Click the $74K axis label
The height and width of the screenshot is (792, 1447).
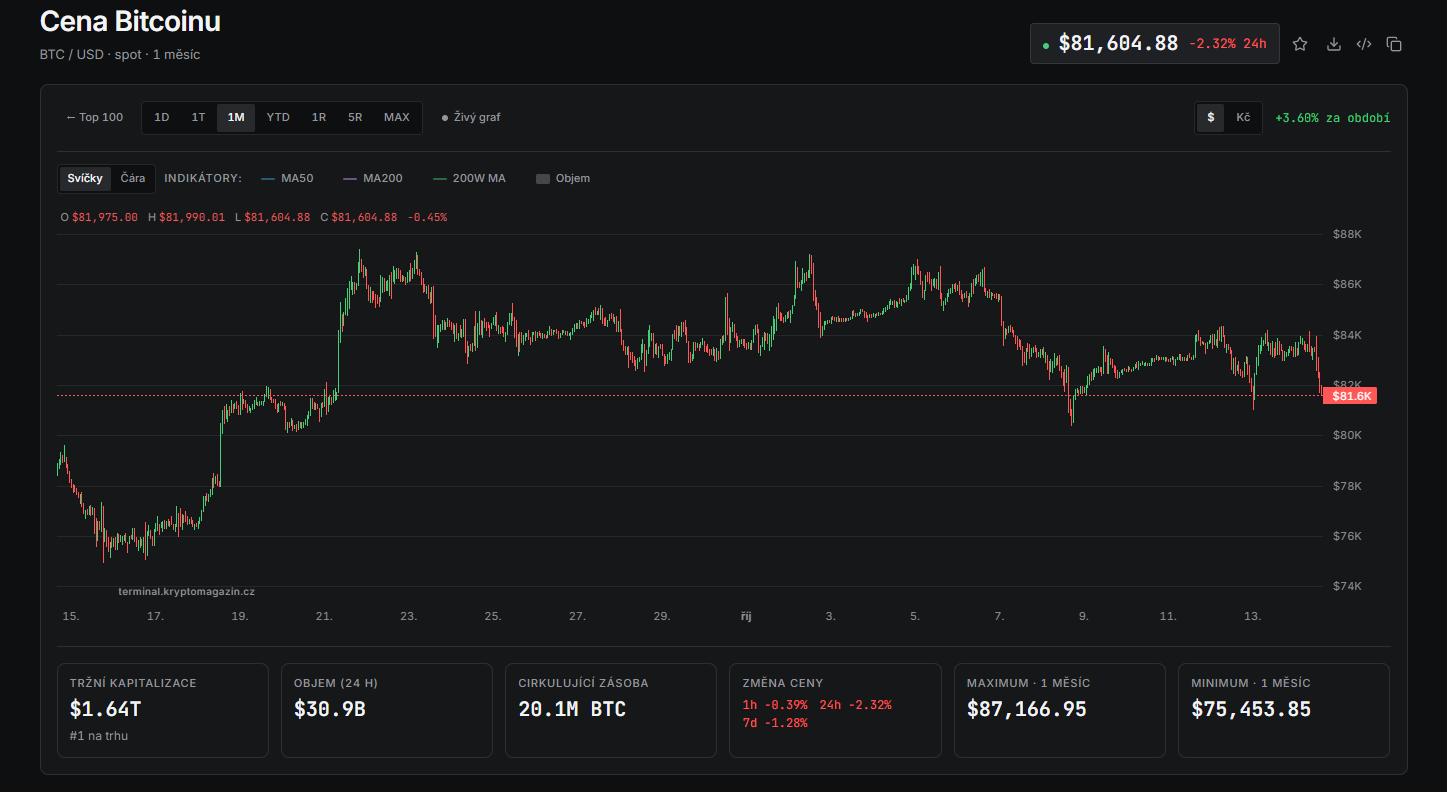pos(1347,586)
